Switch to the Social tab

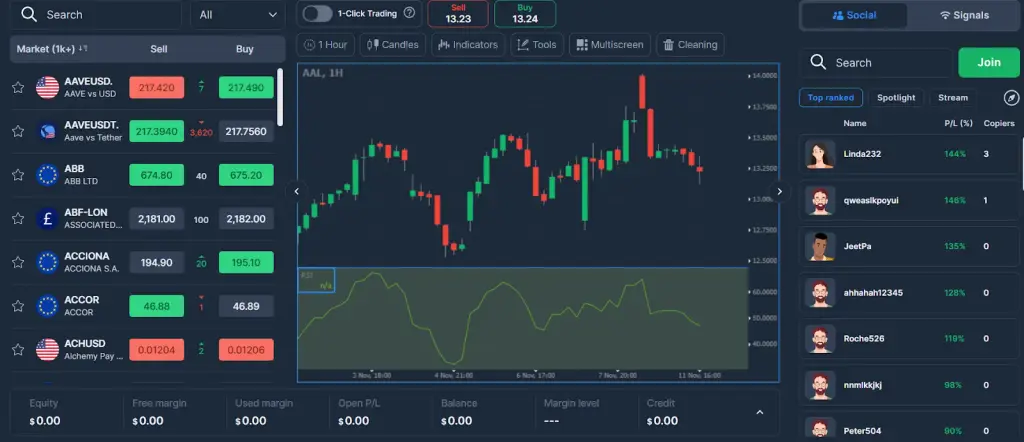tap(854, 15)
